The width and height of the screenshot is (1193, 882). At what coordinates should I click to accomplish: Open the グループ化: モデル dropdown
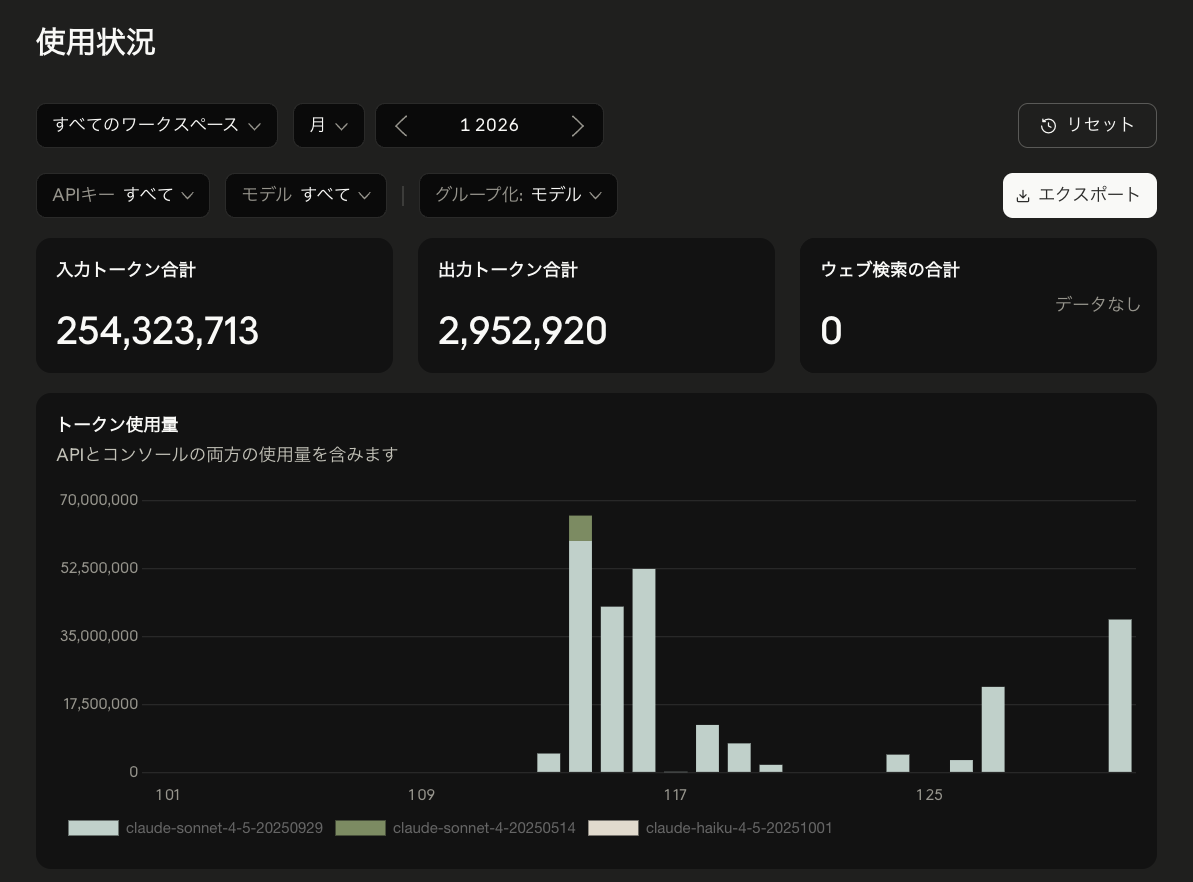pyautogui.click(x=518, y=196)
